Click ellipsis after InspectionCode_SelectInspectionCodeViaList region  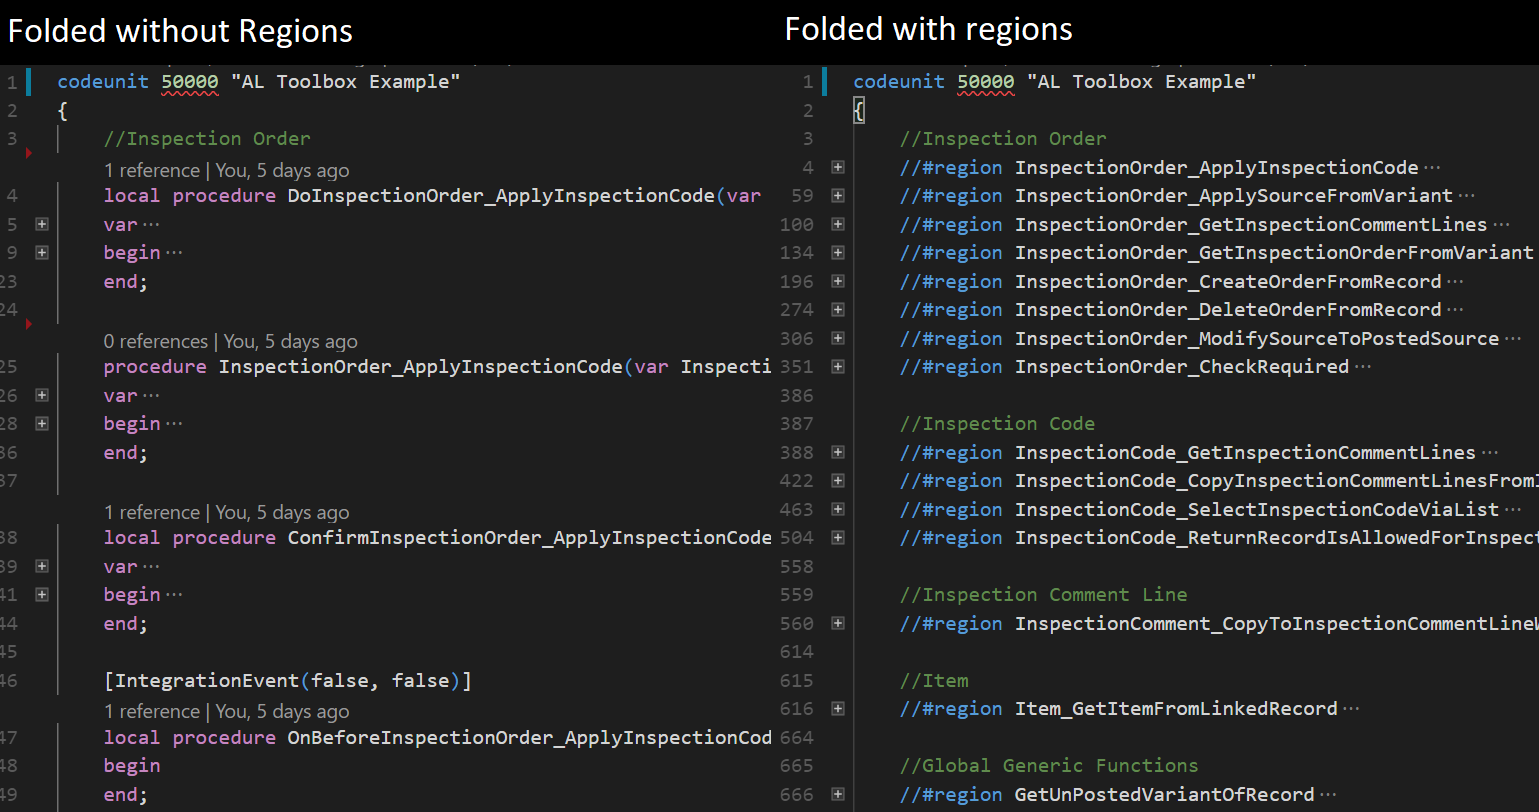coord(1512,510)
